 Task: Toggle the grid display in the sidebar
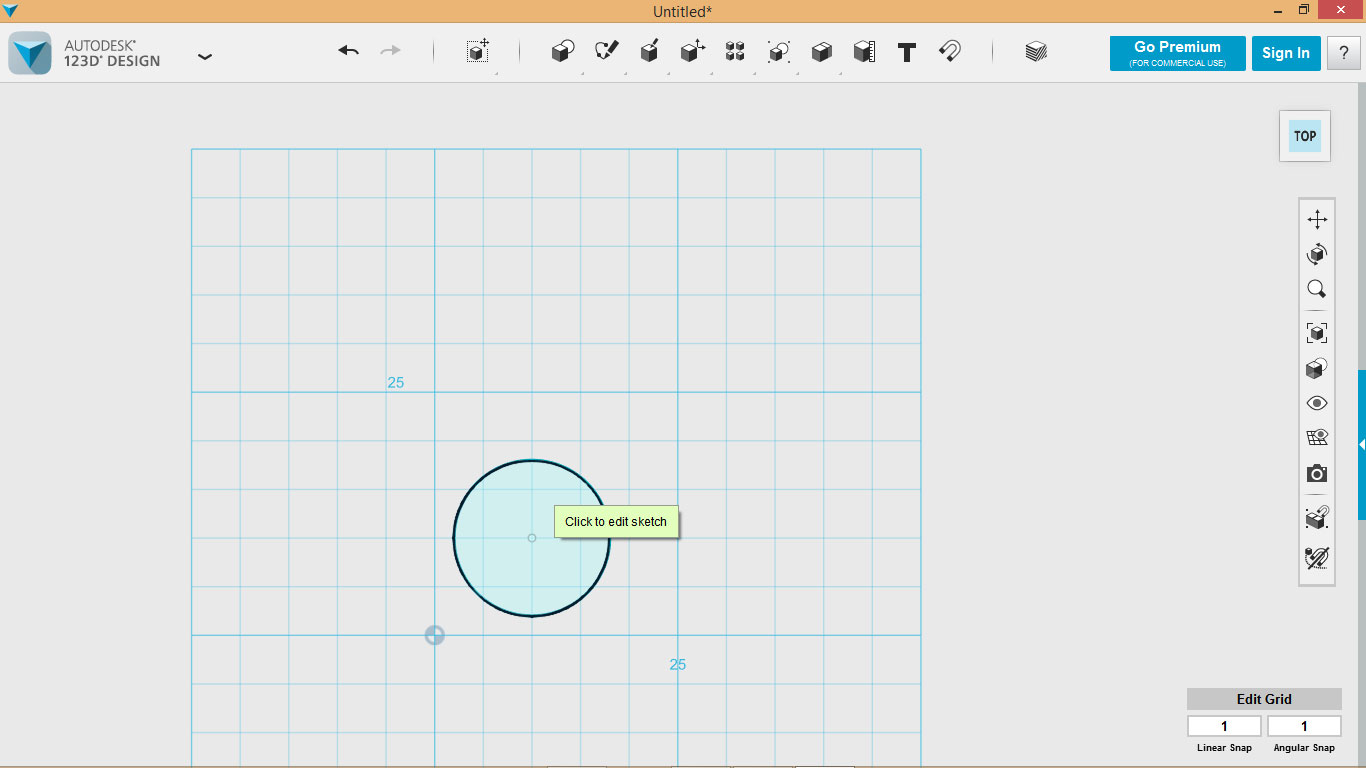(x=1316, y=437)
